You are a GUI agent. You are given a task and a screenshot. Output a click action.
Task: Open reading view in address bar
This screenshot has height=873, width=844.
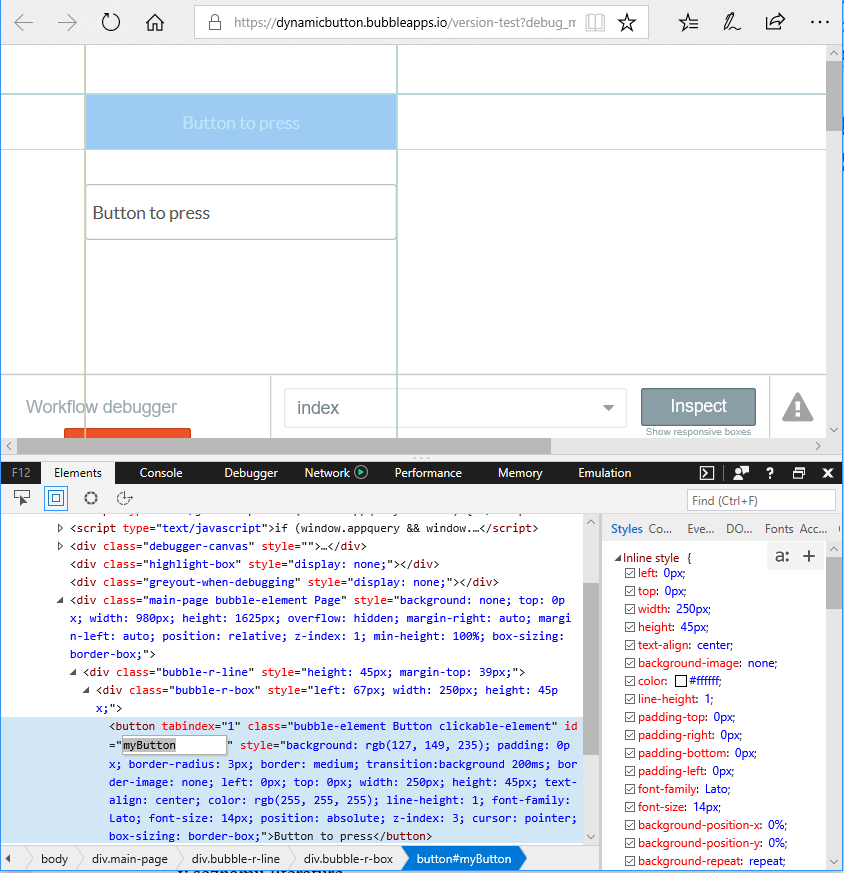(595, 23)
